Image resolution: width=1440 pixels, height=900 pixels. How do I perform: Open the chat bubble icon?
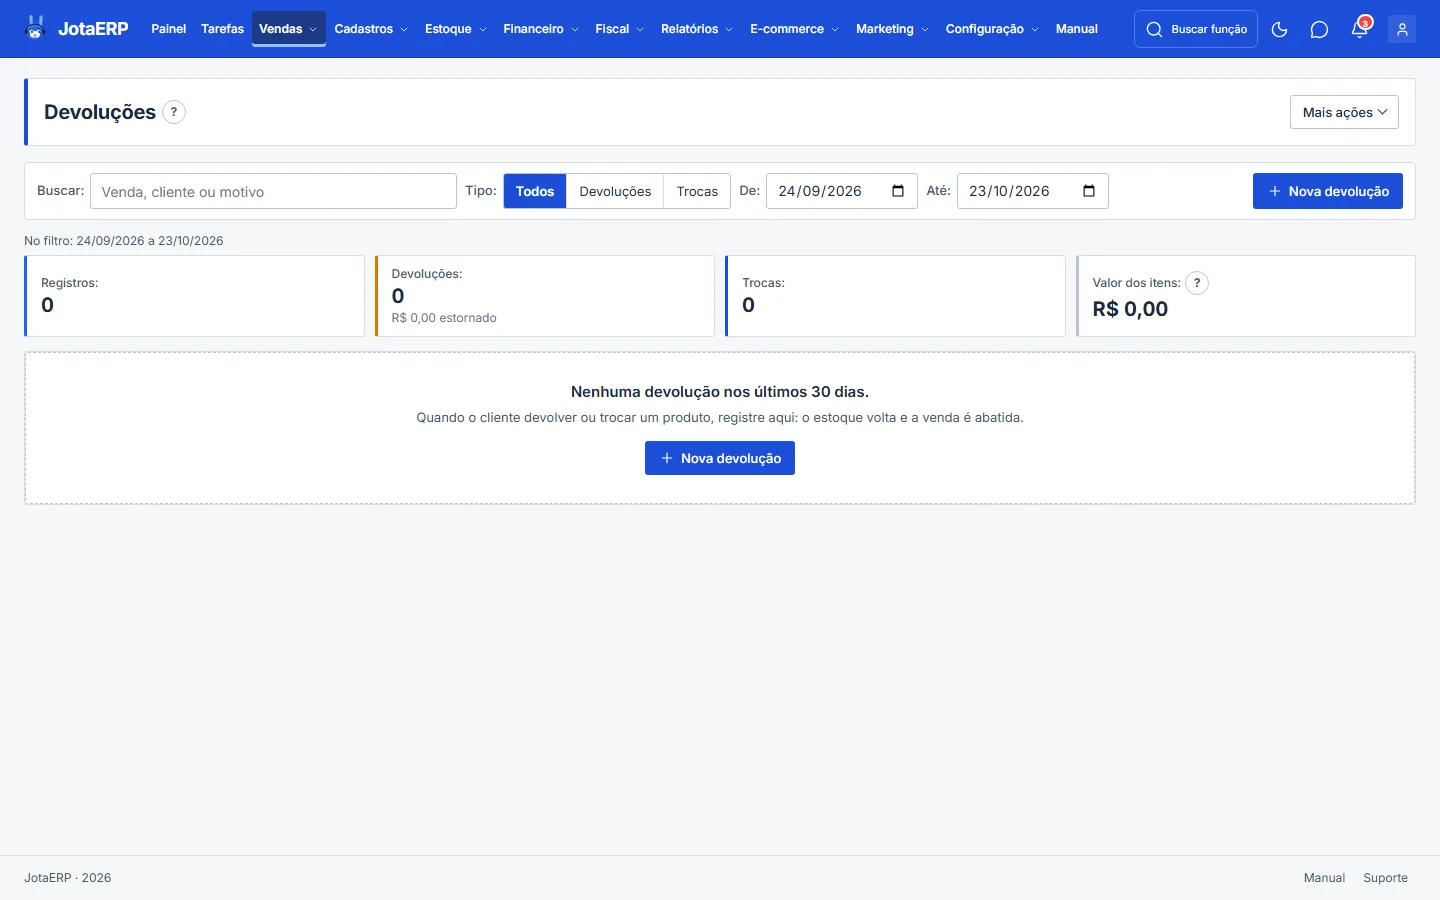click(x=1319, y=29)
